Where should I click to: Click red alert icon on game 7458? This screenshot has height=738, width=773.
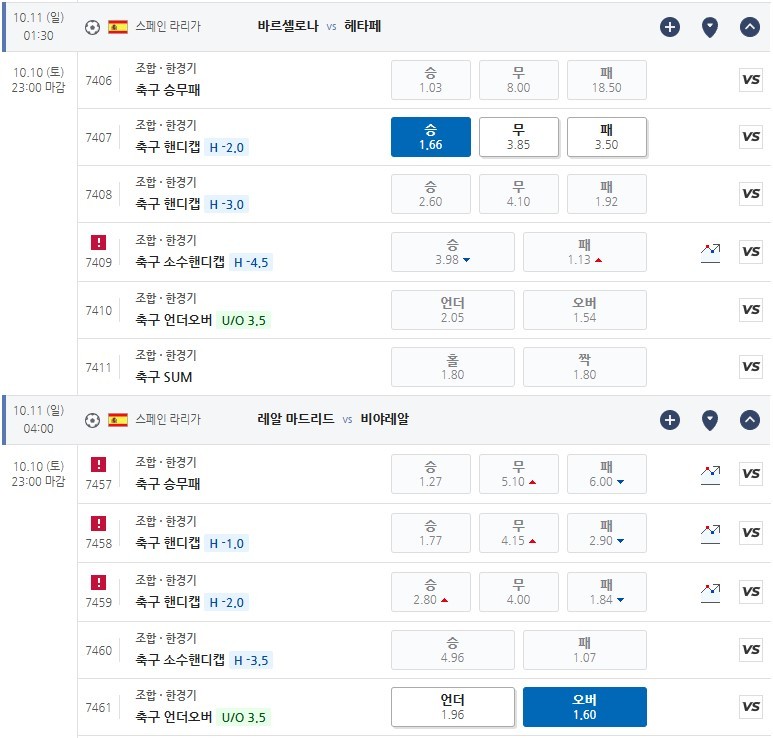(99, 523)
